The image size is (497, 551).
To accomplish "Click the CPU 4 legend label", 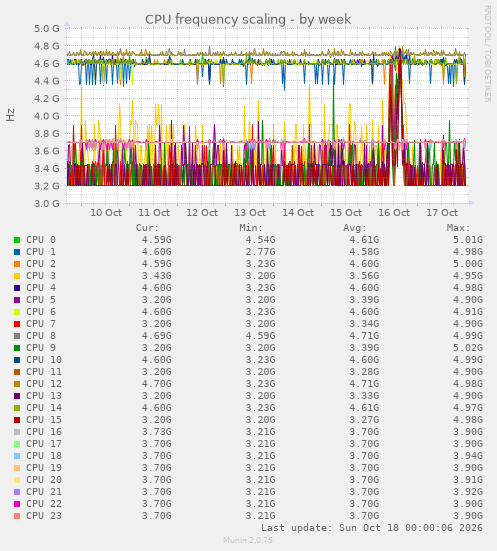I will tap(41, 288).
